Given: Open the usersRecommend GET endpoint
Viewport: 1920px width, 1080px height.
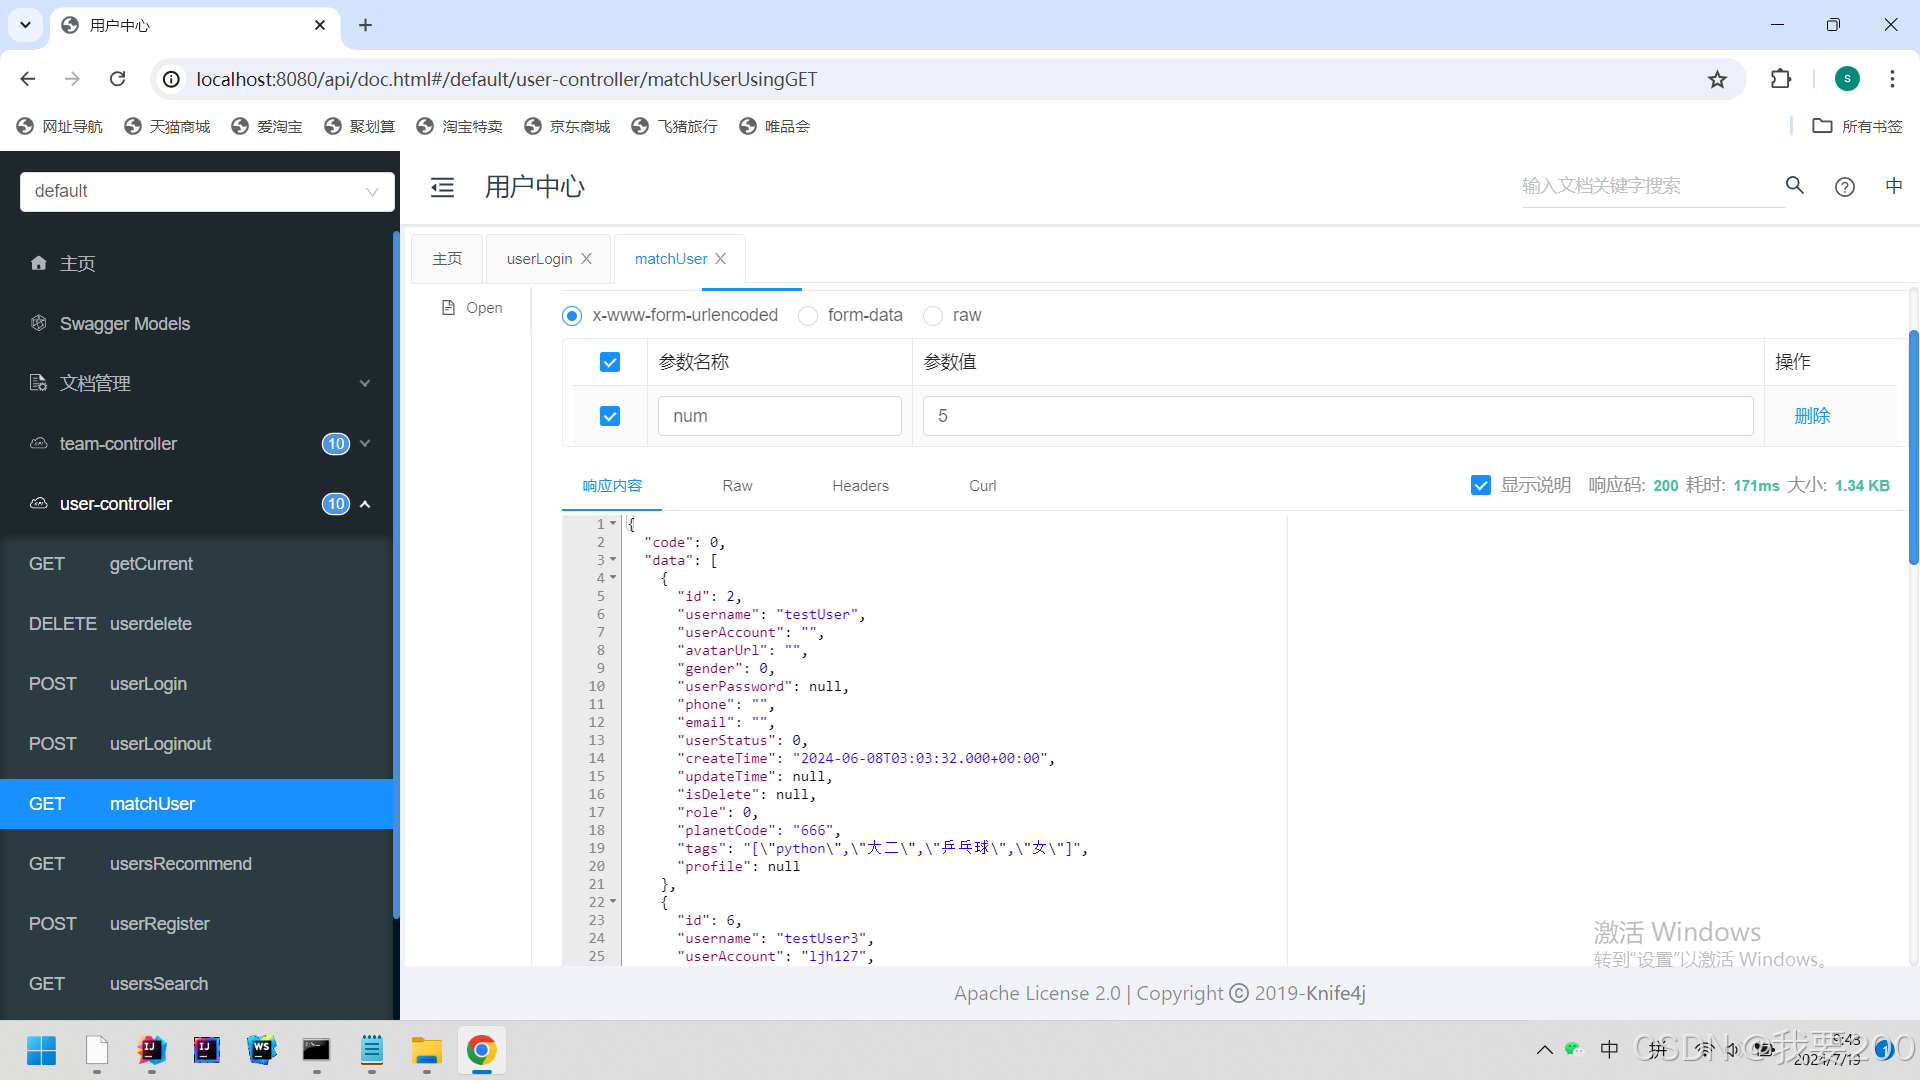Looking at the screenshot, I should [180, 864].
